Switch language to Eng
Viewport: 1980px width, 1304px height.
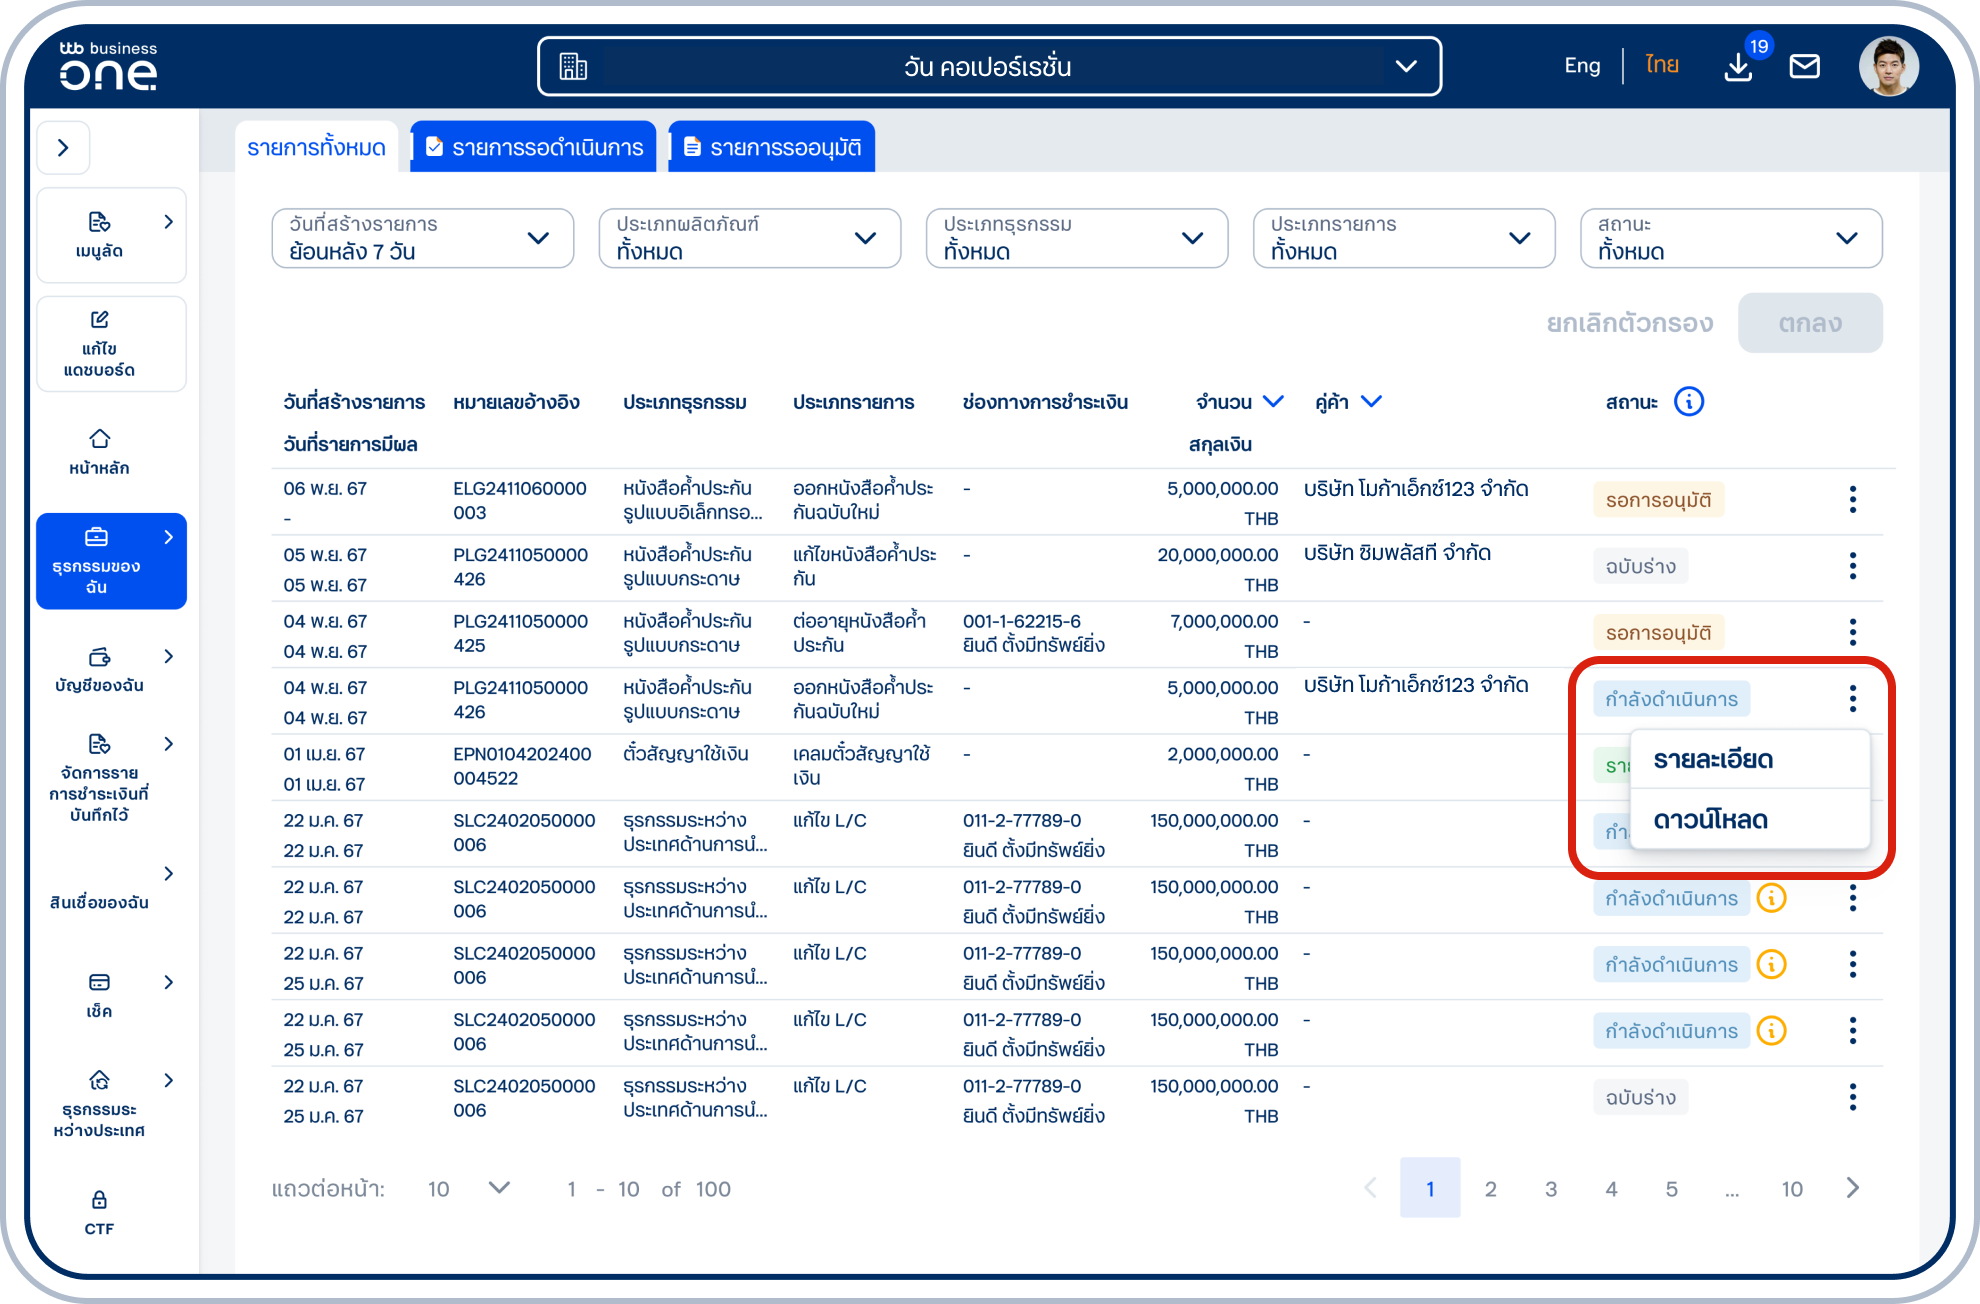[x=1582, y=66]
